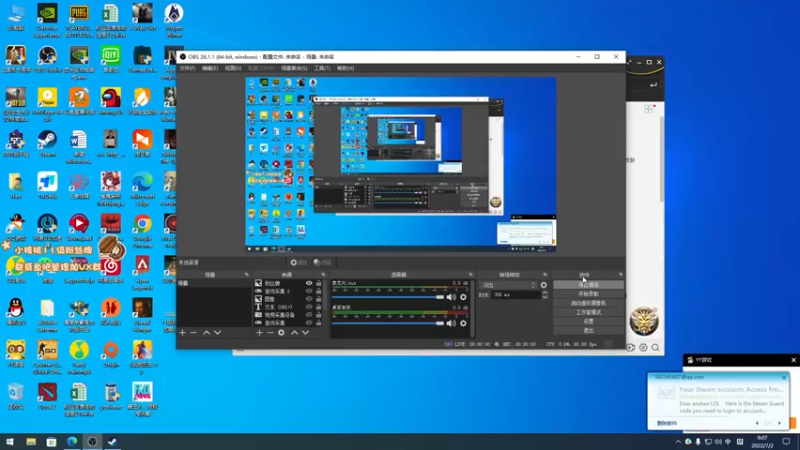Viewport: 800px width, 450px height.
Task: Open File Explorer from taskbar
Action: pos(31,442)
